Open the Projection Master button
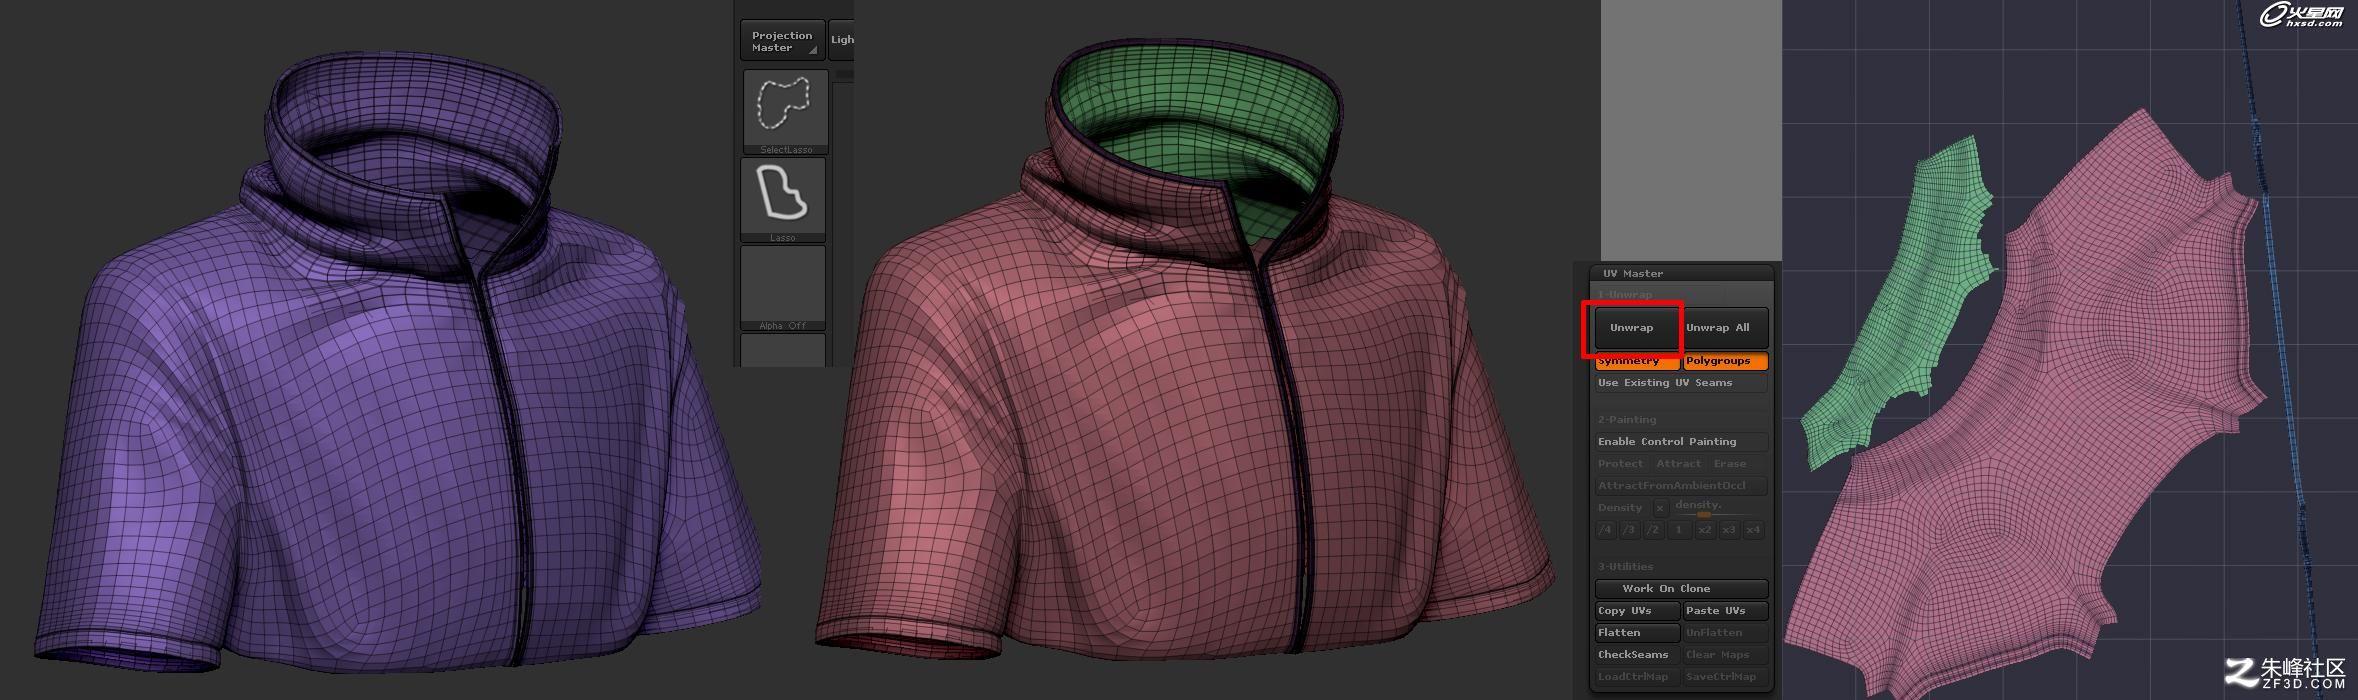This screenshot has height=700, width=2358. [783, 41]
